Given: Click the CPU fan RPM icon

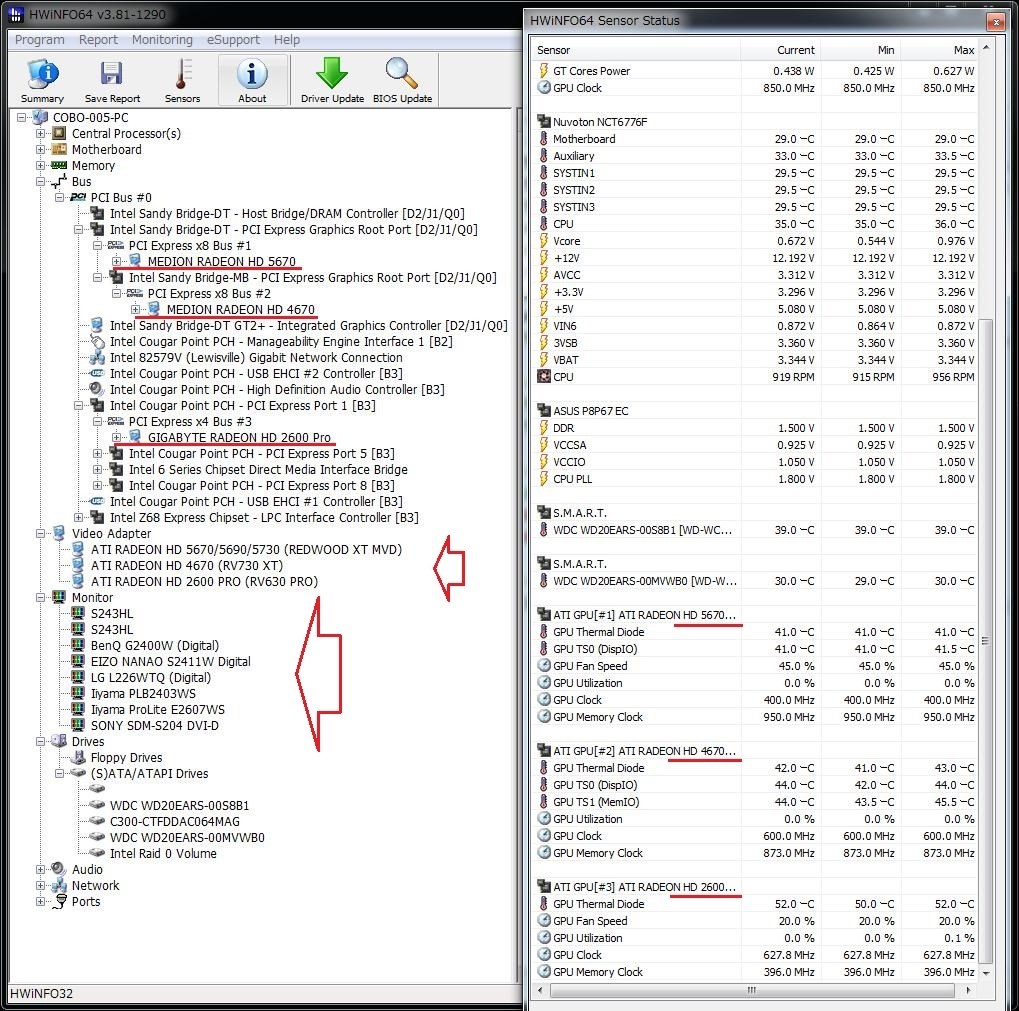Looking at the screenshot, I should pyautogui.click(x=543, y=376).
